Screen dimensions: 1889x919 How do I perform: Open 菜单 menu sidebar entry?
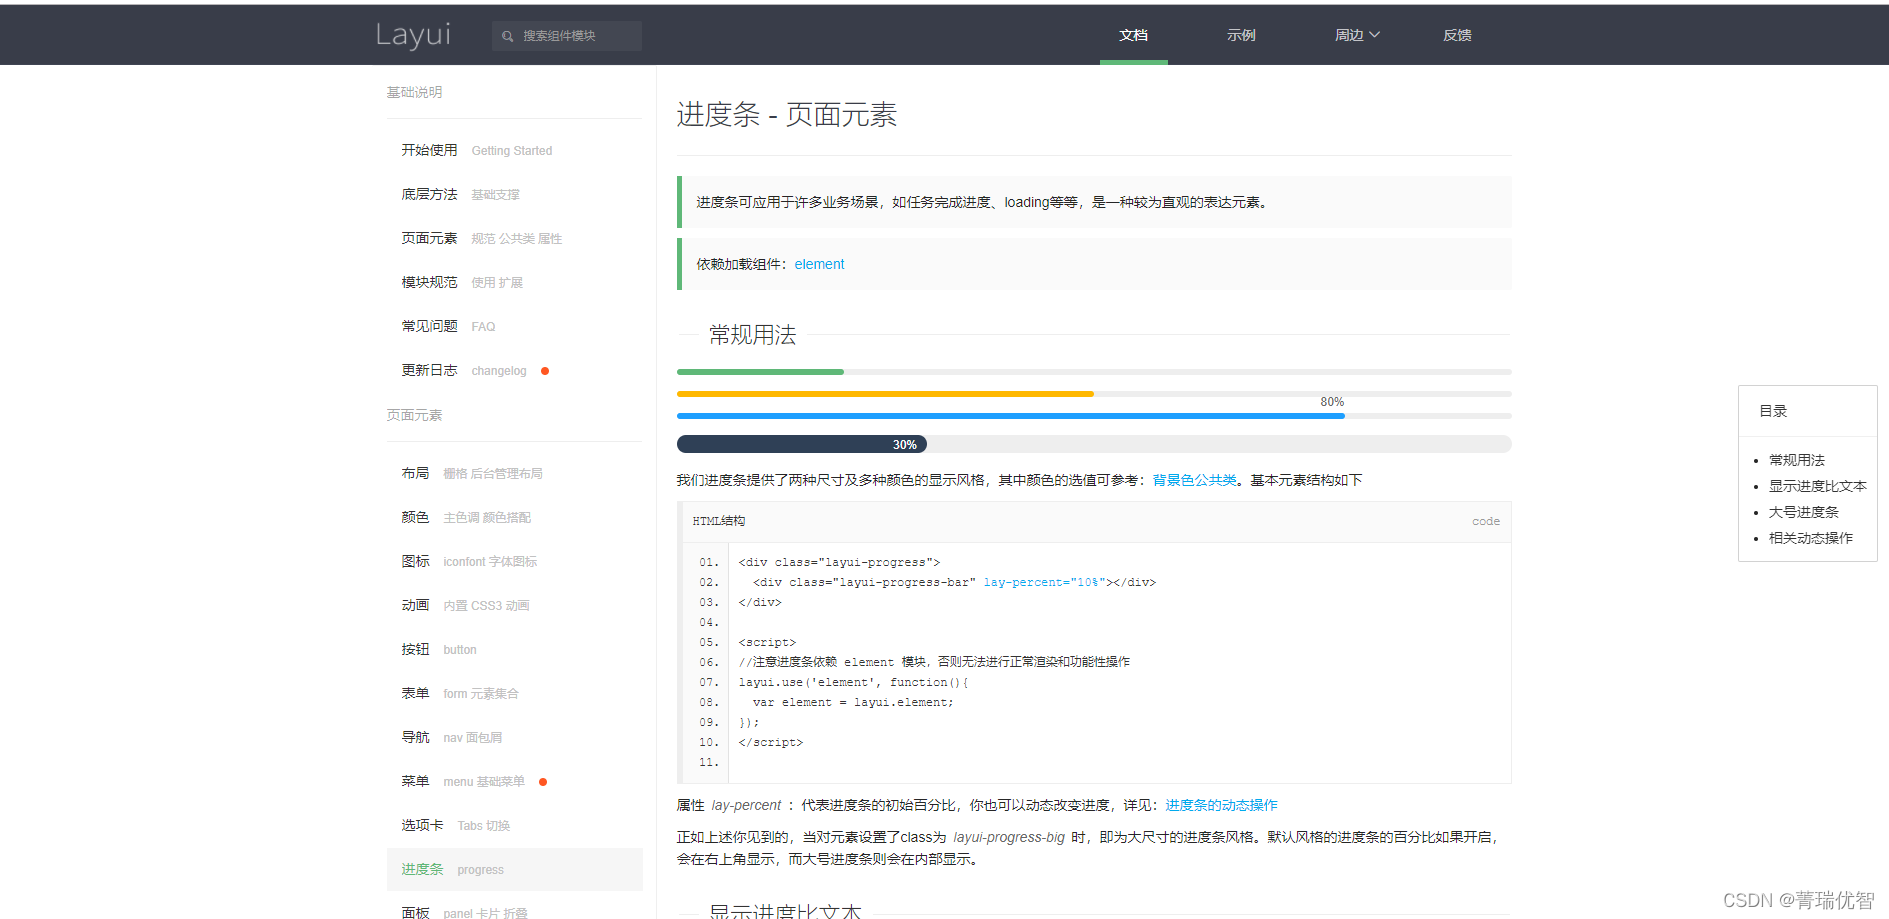[514, 781]
